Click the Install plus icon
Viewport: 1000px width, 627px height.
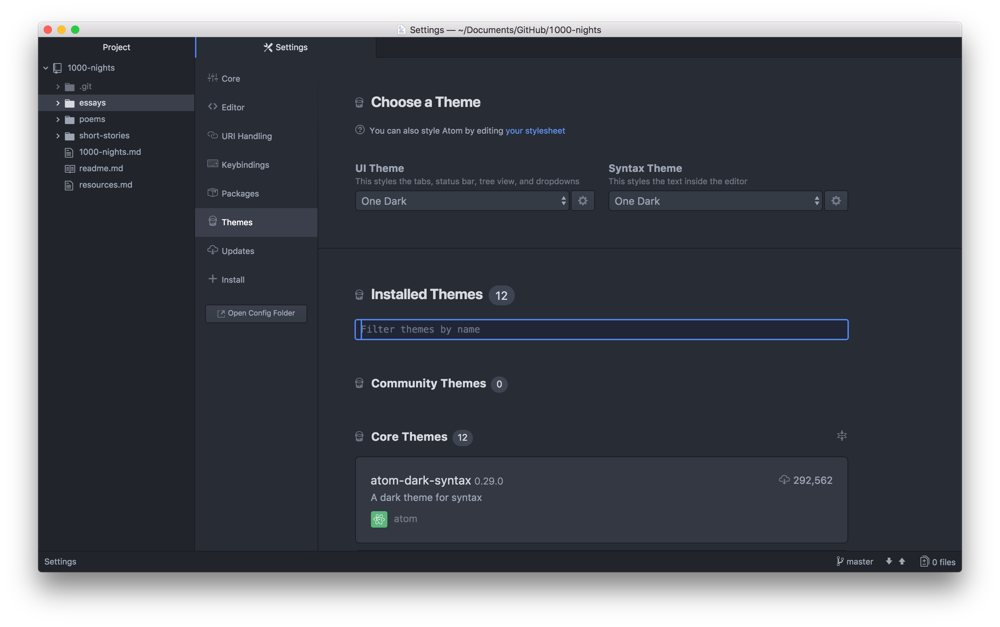(212, 279)
